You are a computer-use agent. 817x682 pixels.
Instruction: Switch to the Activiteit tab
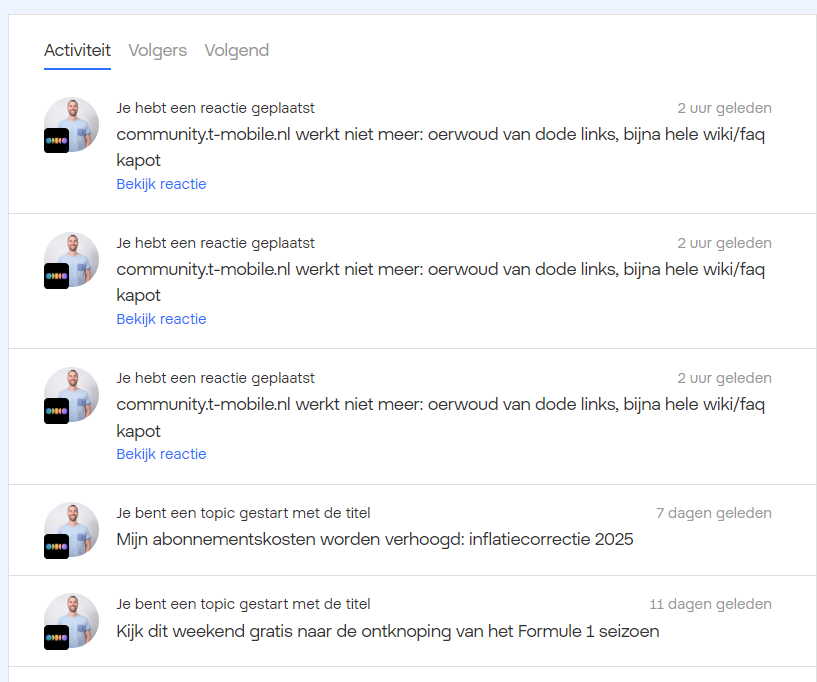tap(77, 51)
